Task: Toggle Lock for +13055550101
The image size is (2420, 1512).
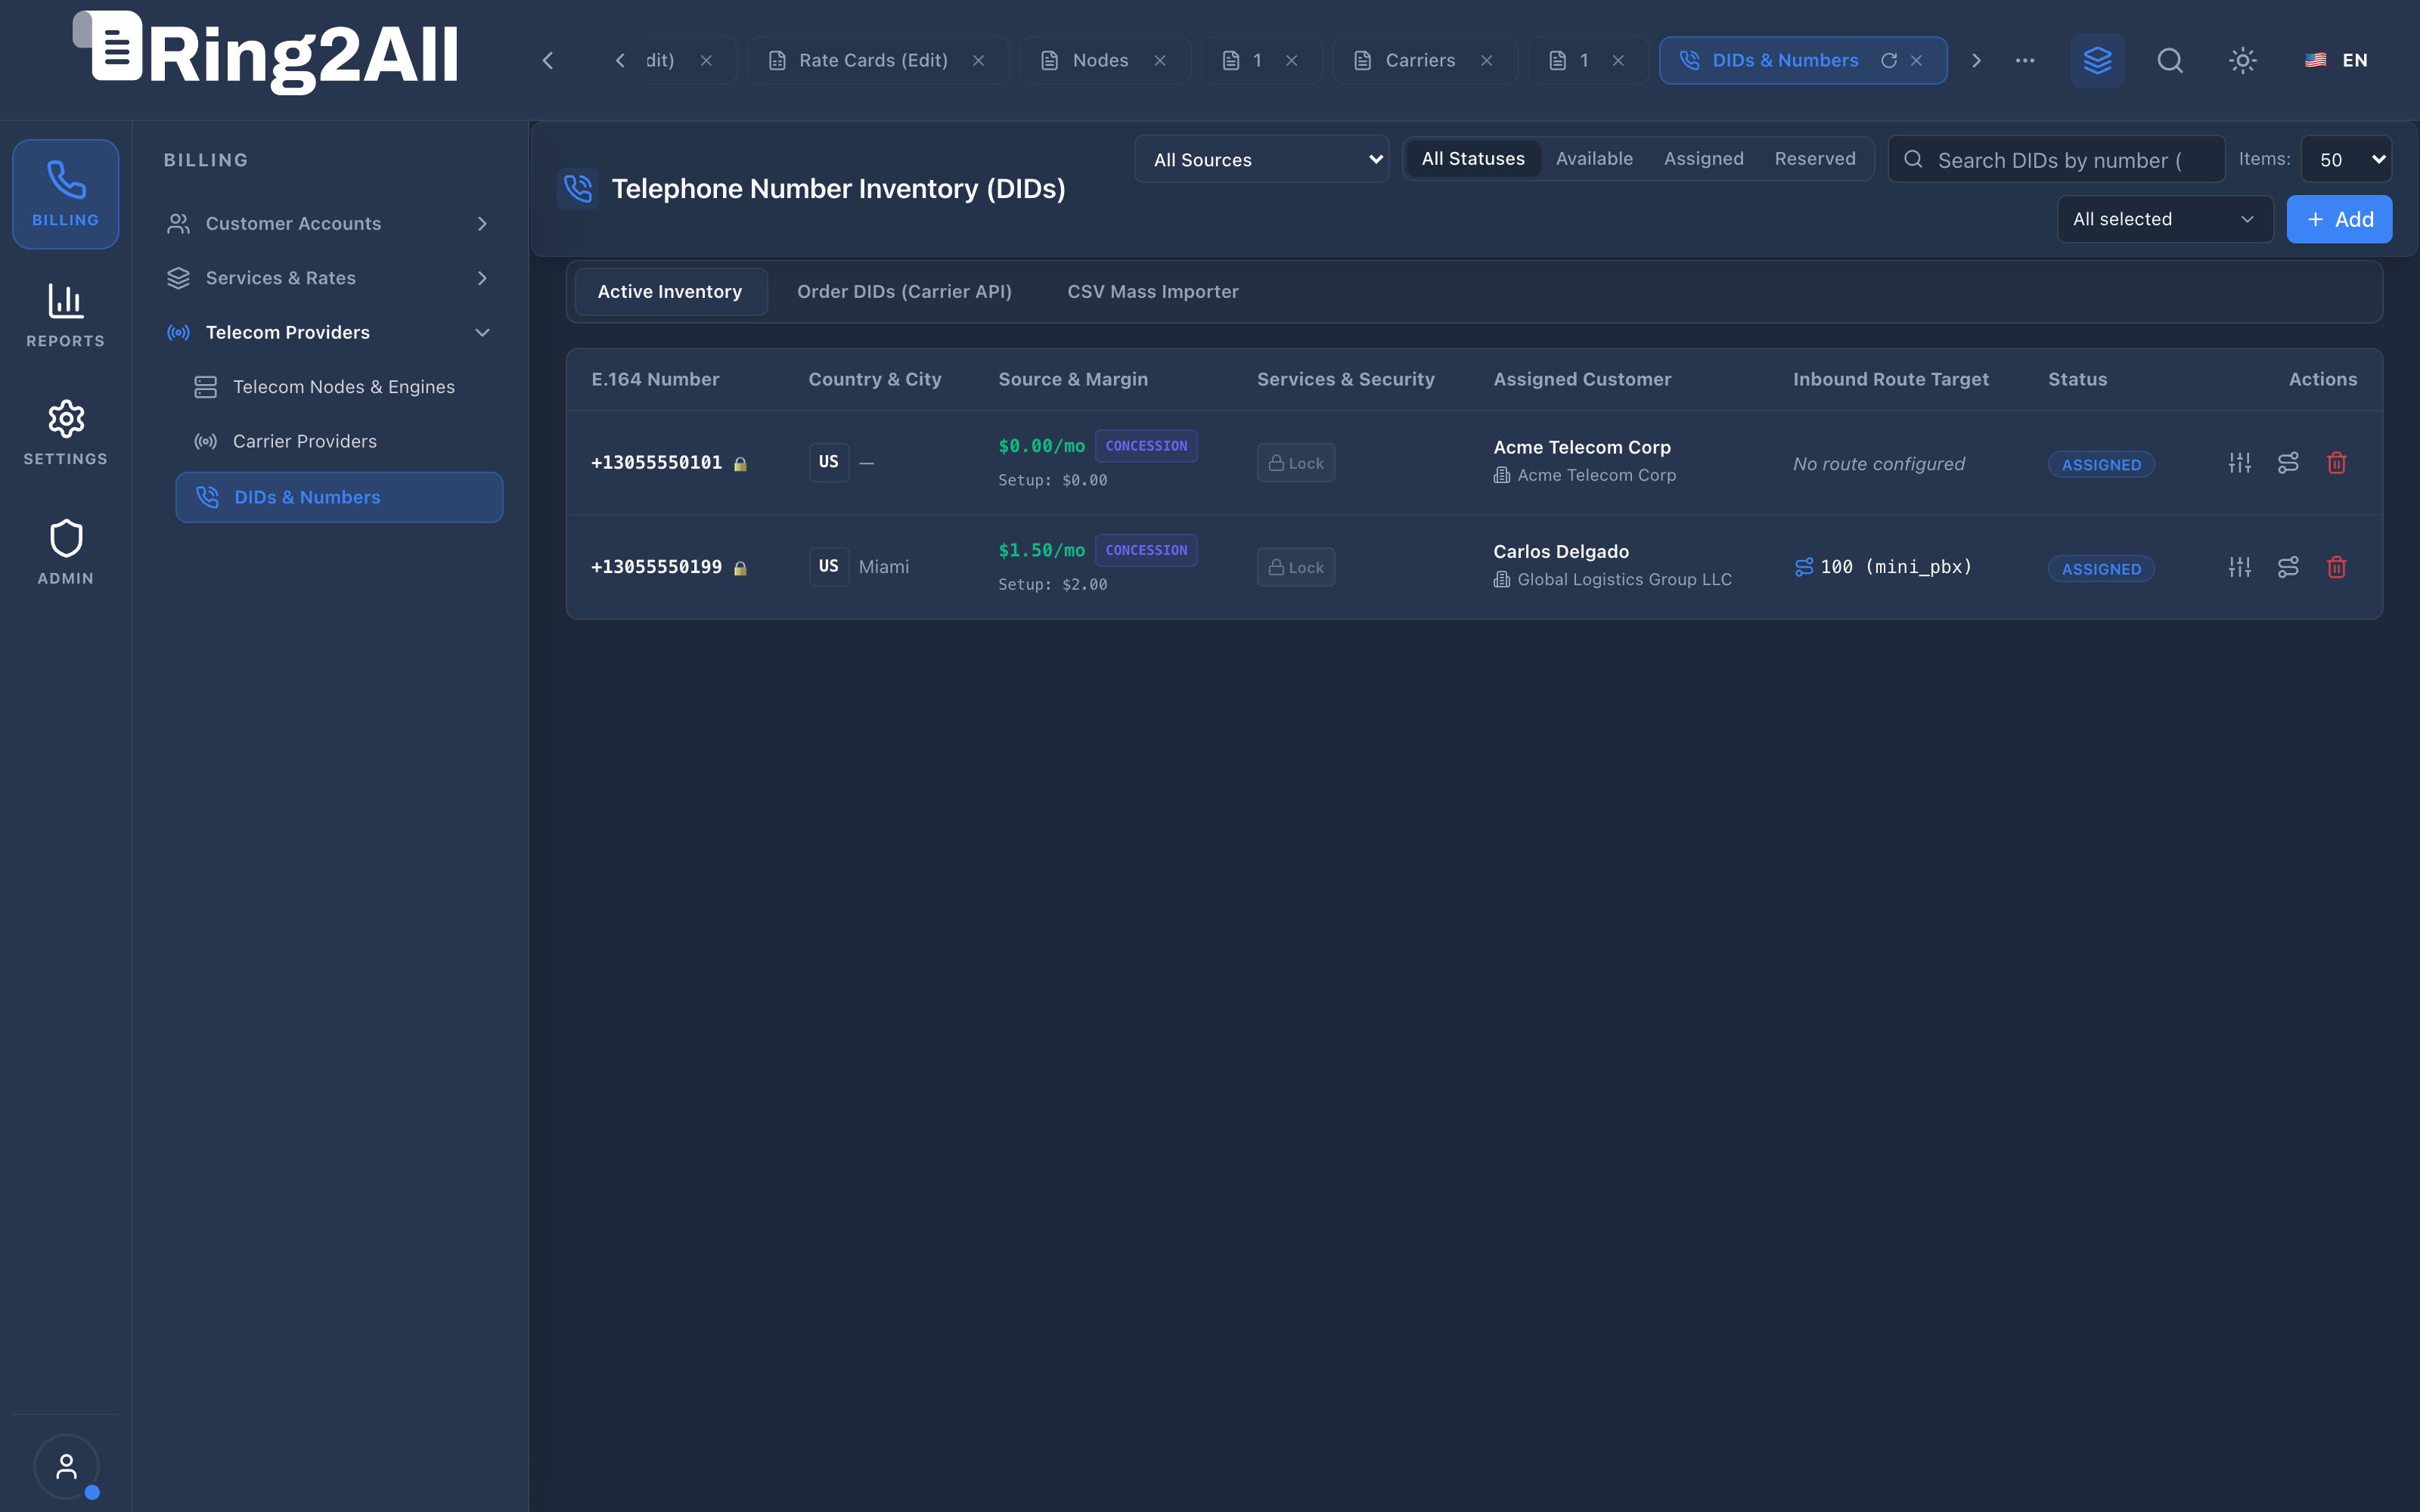Action: [1296, 463]
